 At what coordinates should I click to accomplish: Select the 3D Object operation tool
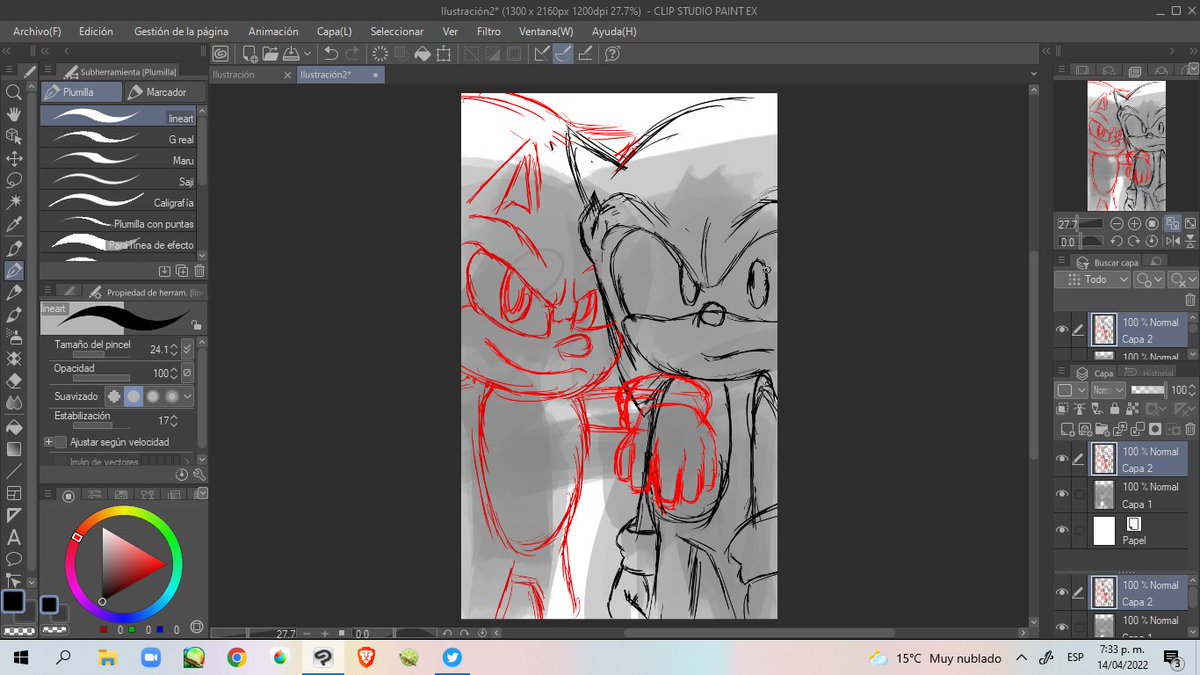click(x=14, y=136)
